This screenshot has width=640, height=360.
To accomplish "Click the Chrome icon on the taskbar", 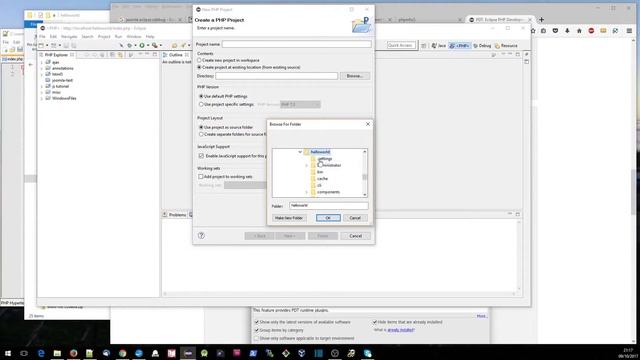I will pos(122,353).
